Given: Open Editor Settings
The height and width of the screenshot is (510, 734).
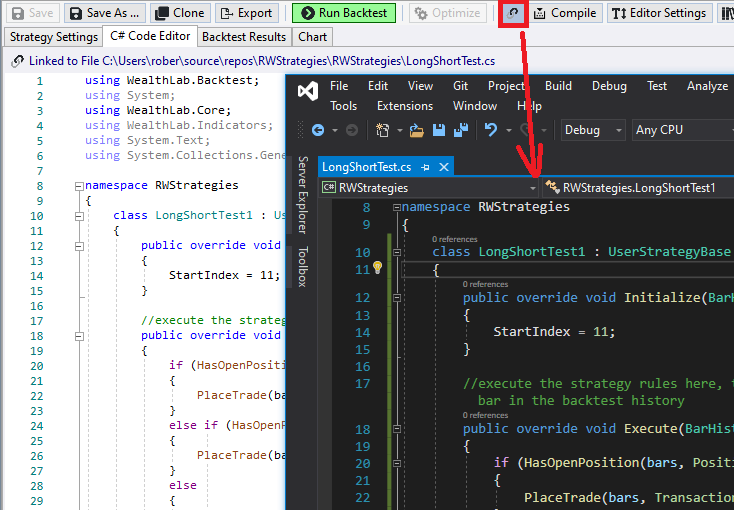Looking at the screenshot, I should 659,13.
